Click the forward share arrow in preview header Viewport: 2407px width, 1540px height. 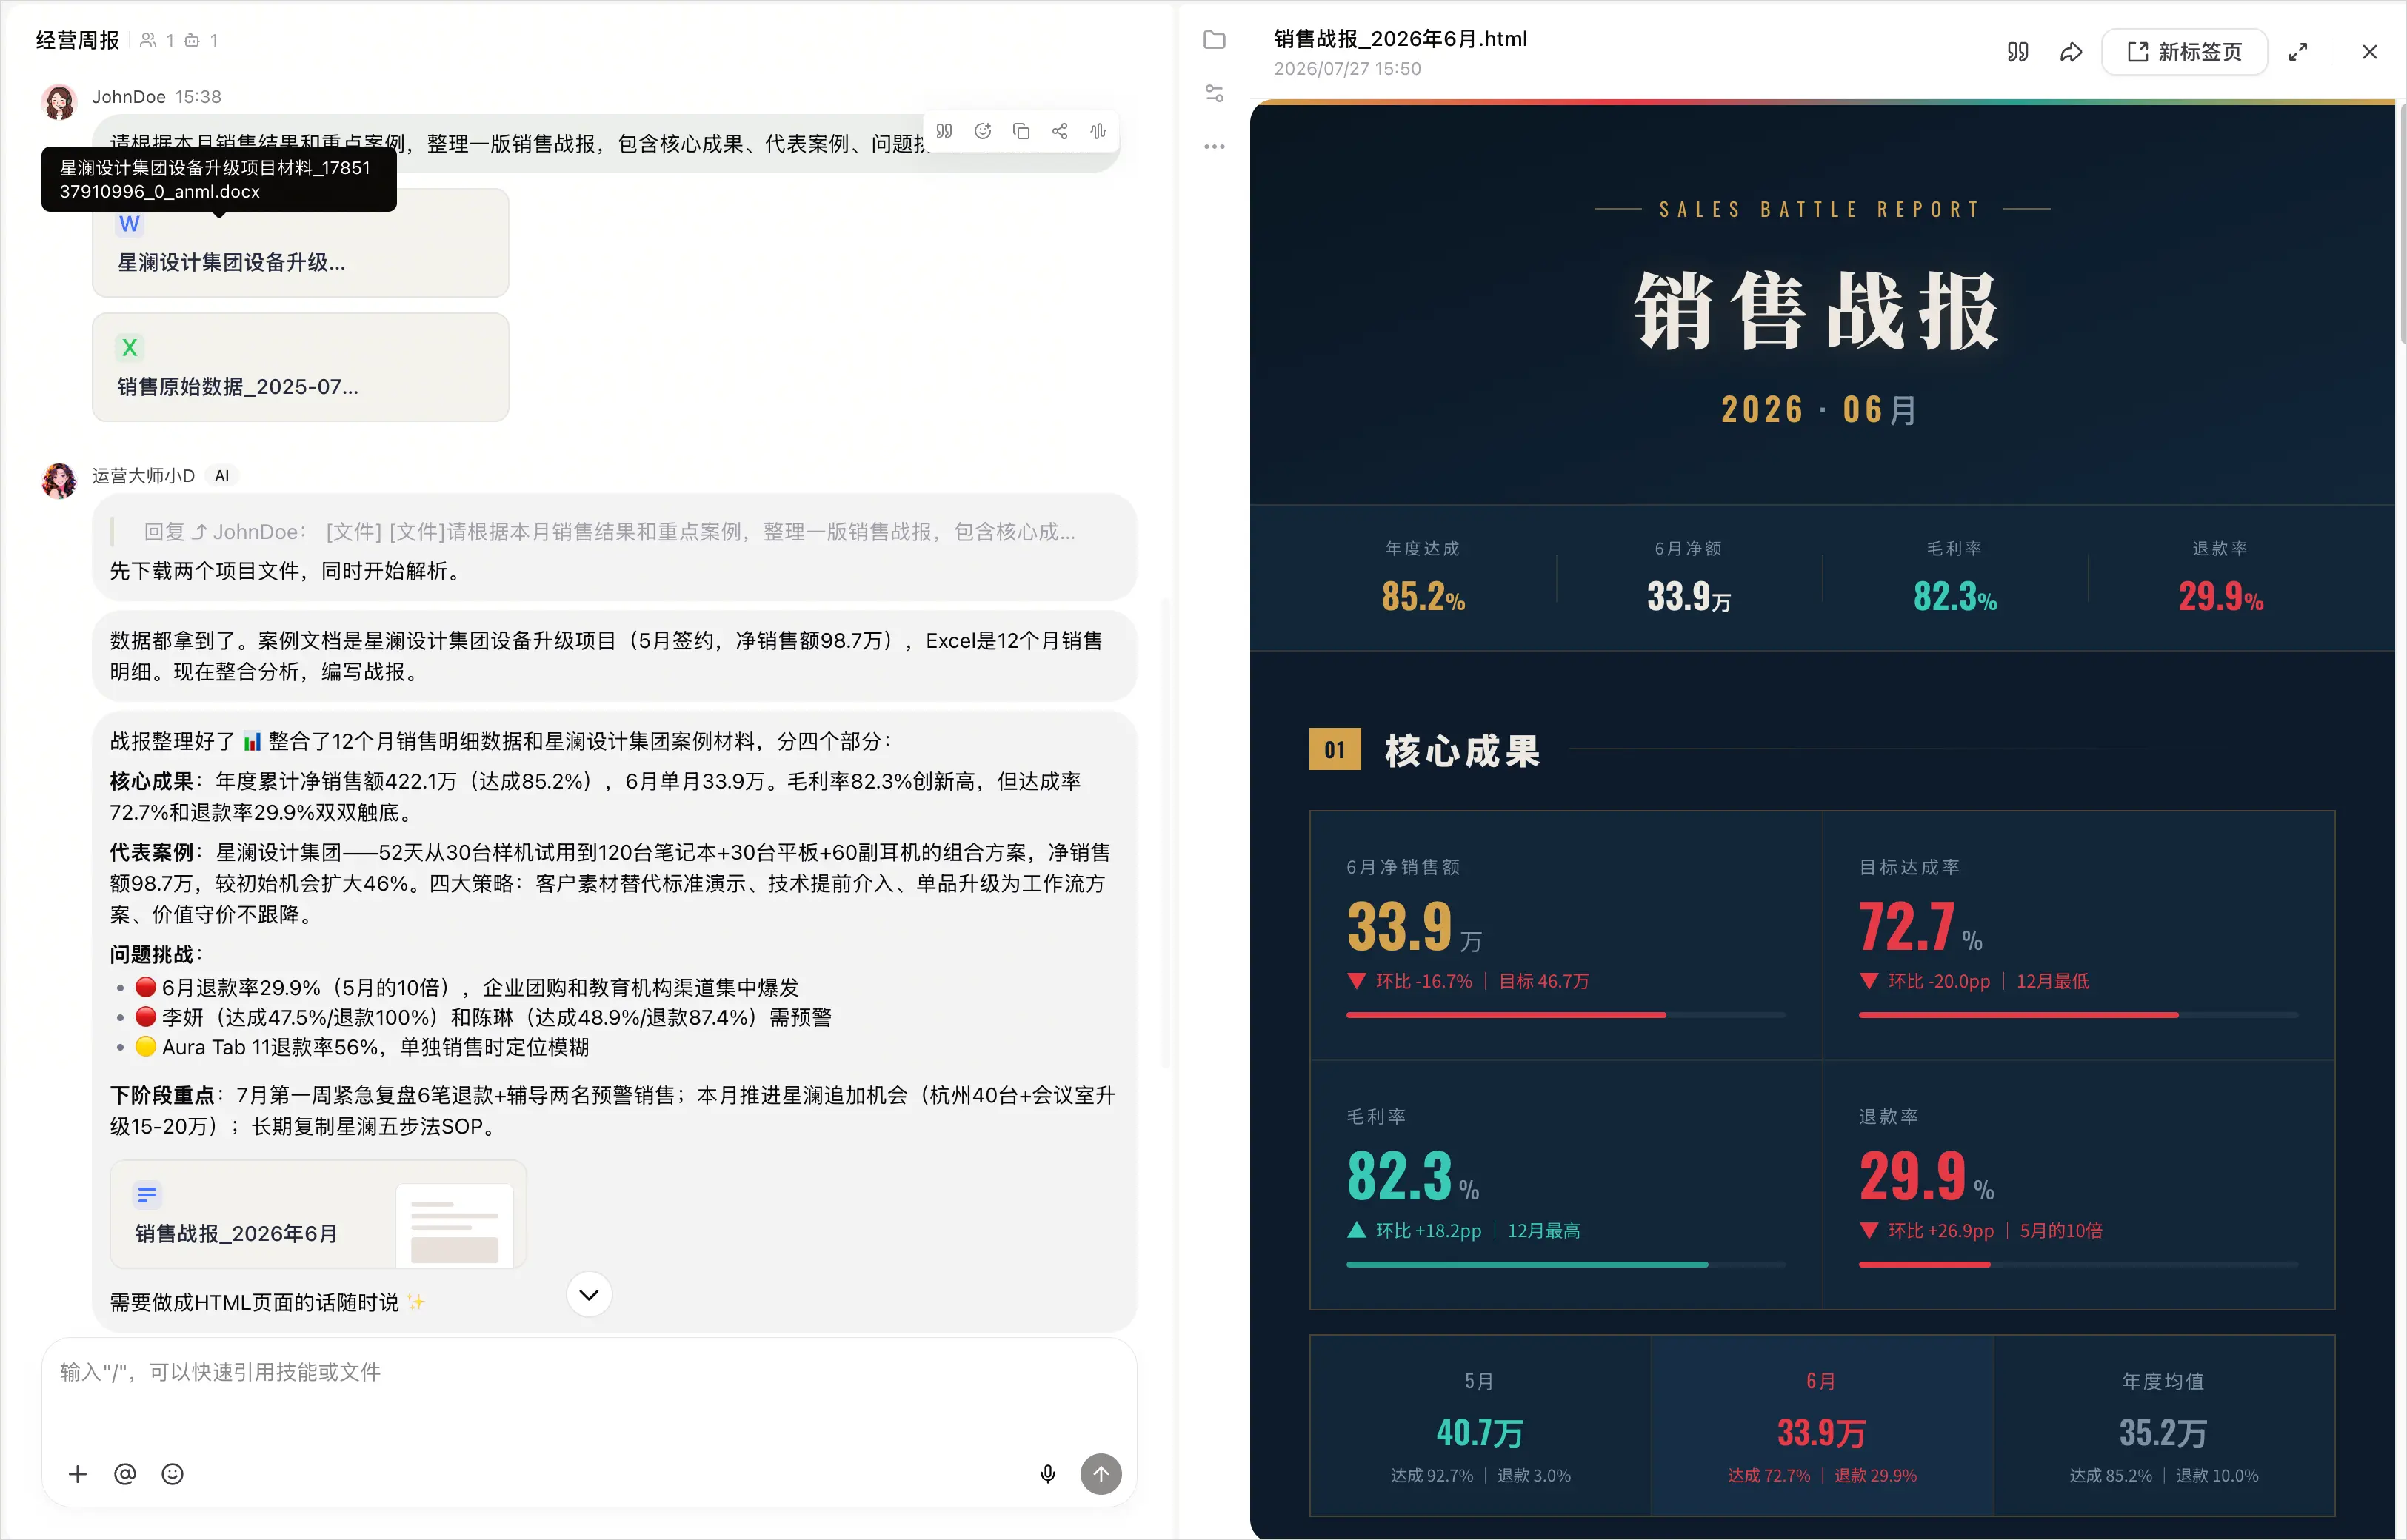[2071, 52]
